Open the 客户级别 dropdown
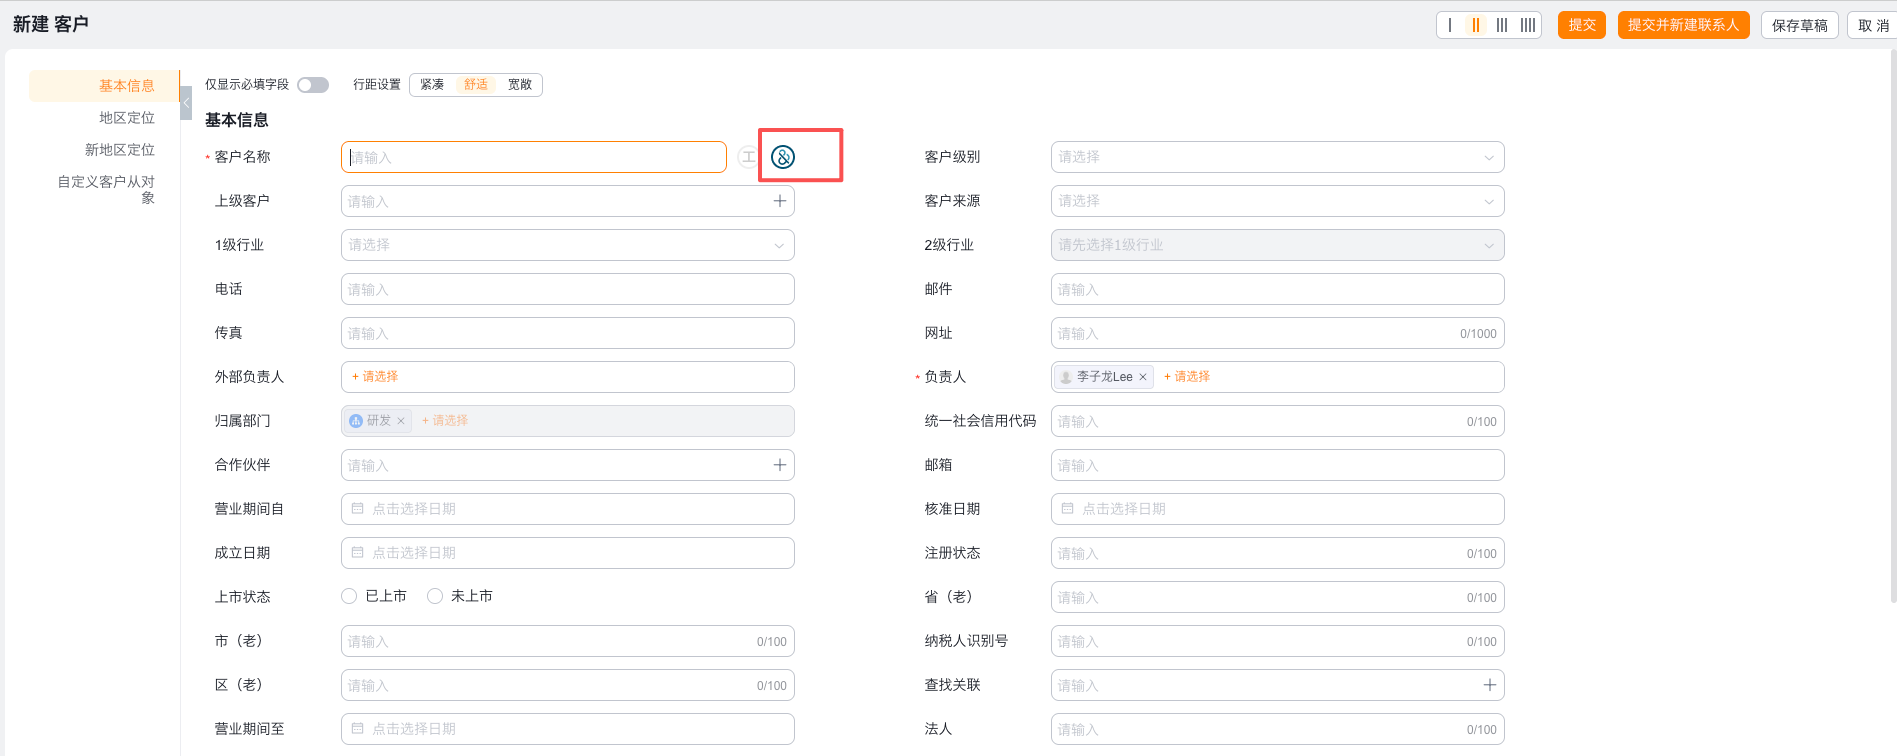The image size is (1897, 756). (x=1277, y=157)
